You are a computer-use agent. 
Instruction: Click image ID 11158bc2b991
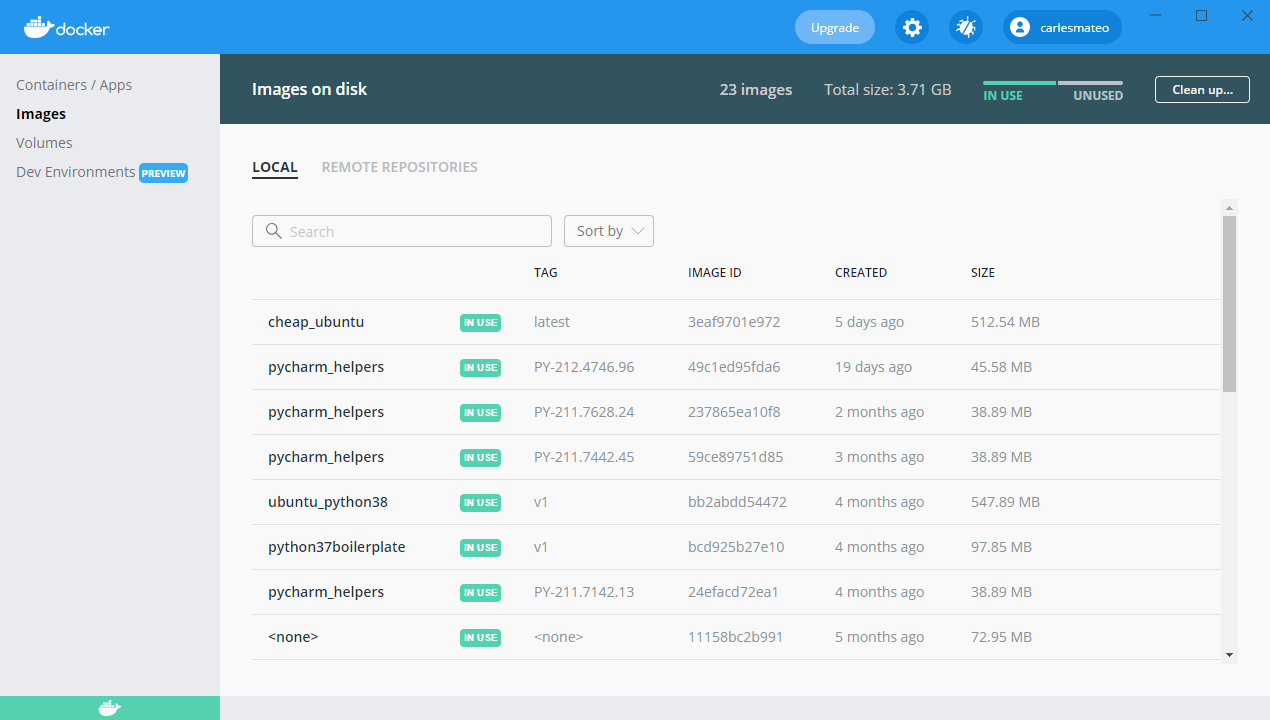[x=736, y=637]
